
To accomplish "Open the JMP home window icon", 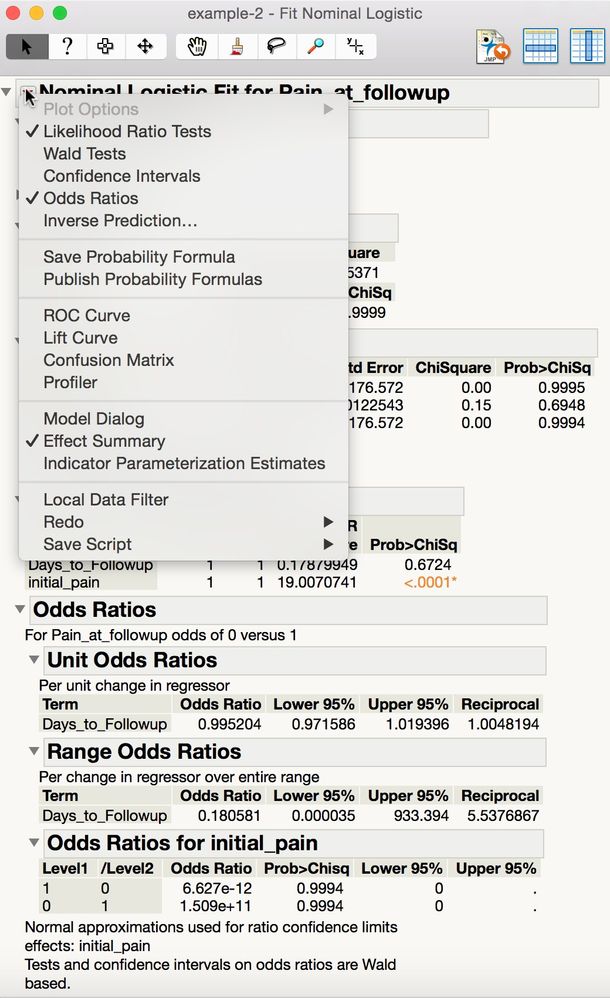I will tap(493, 46).
